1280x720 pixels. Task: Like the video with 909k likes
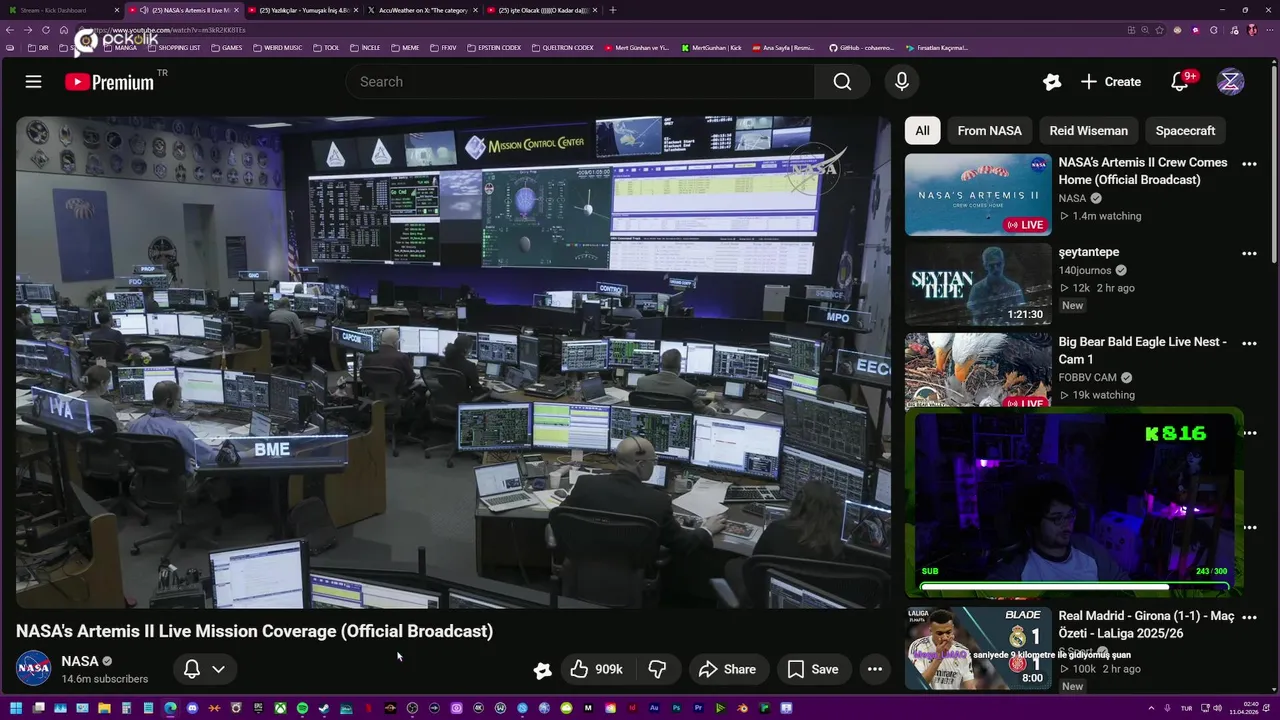[x=596, y=669]
